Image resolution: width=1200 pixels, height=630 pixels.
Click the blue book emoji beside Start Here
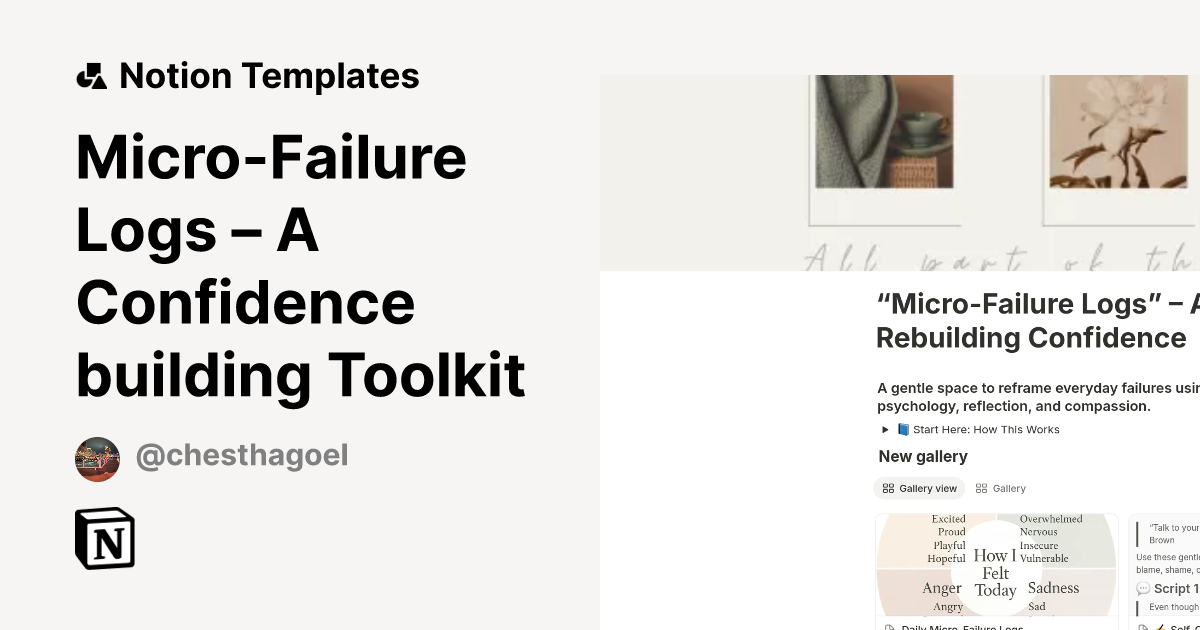(x=901, y=429)
